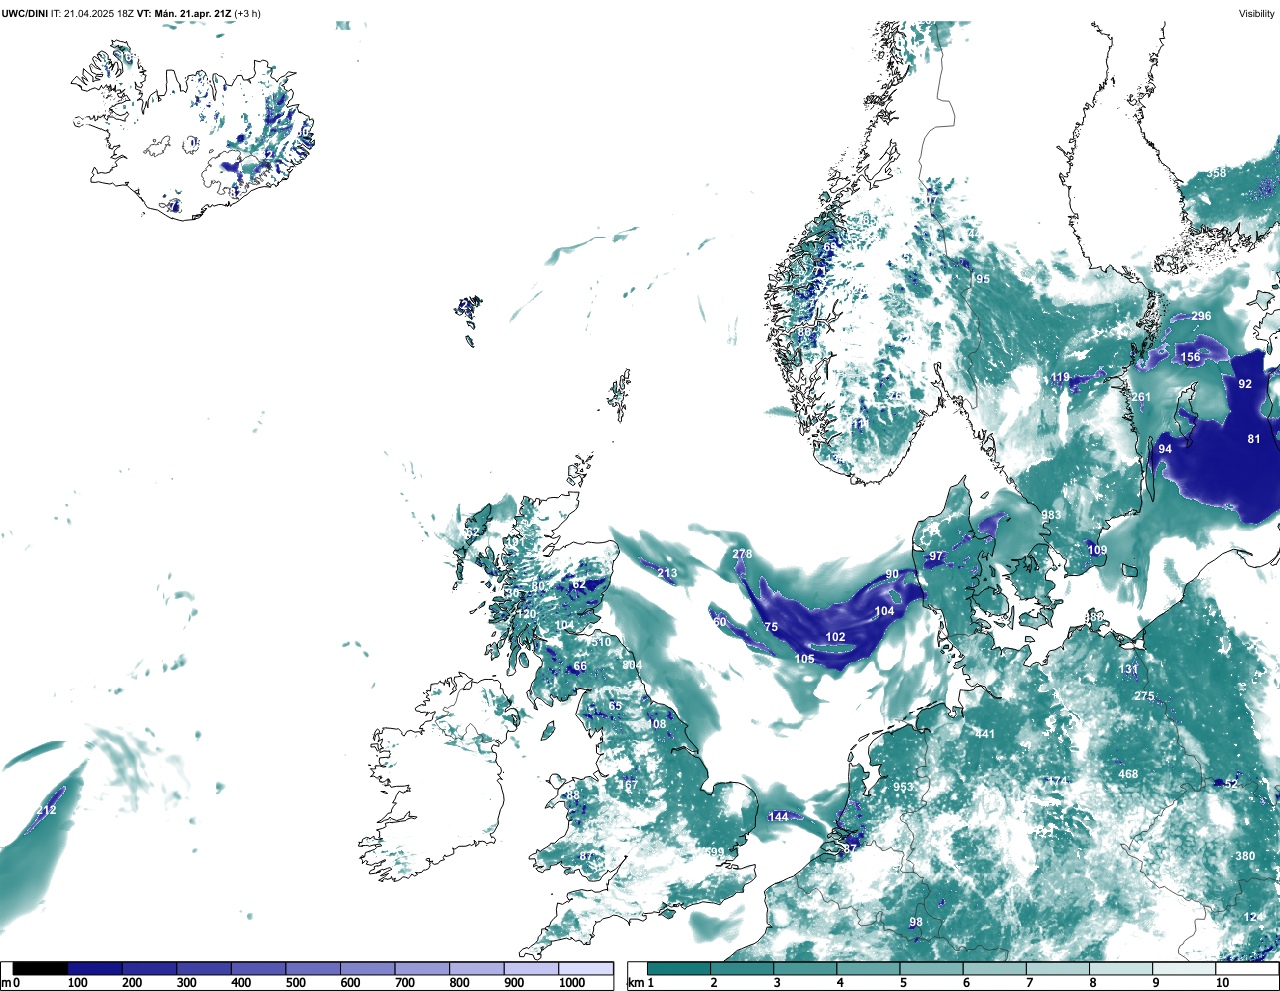Click value '97' over Jutland
The width and height of the screenshot is (1280, 991).
coord(936,556)
